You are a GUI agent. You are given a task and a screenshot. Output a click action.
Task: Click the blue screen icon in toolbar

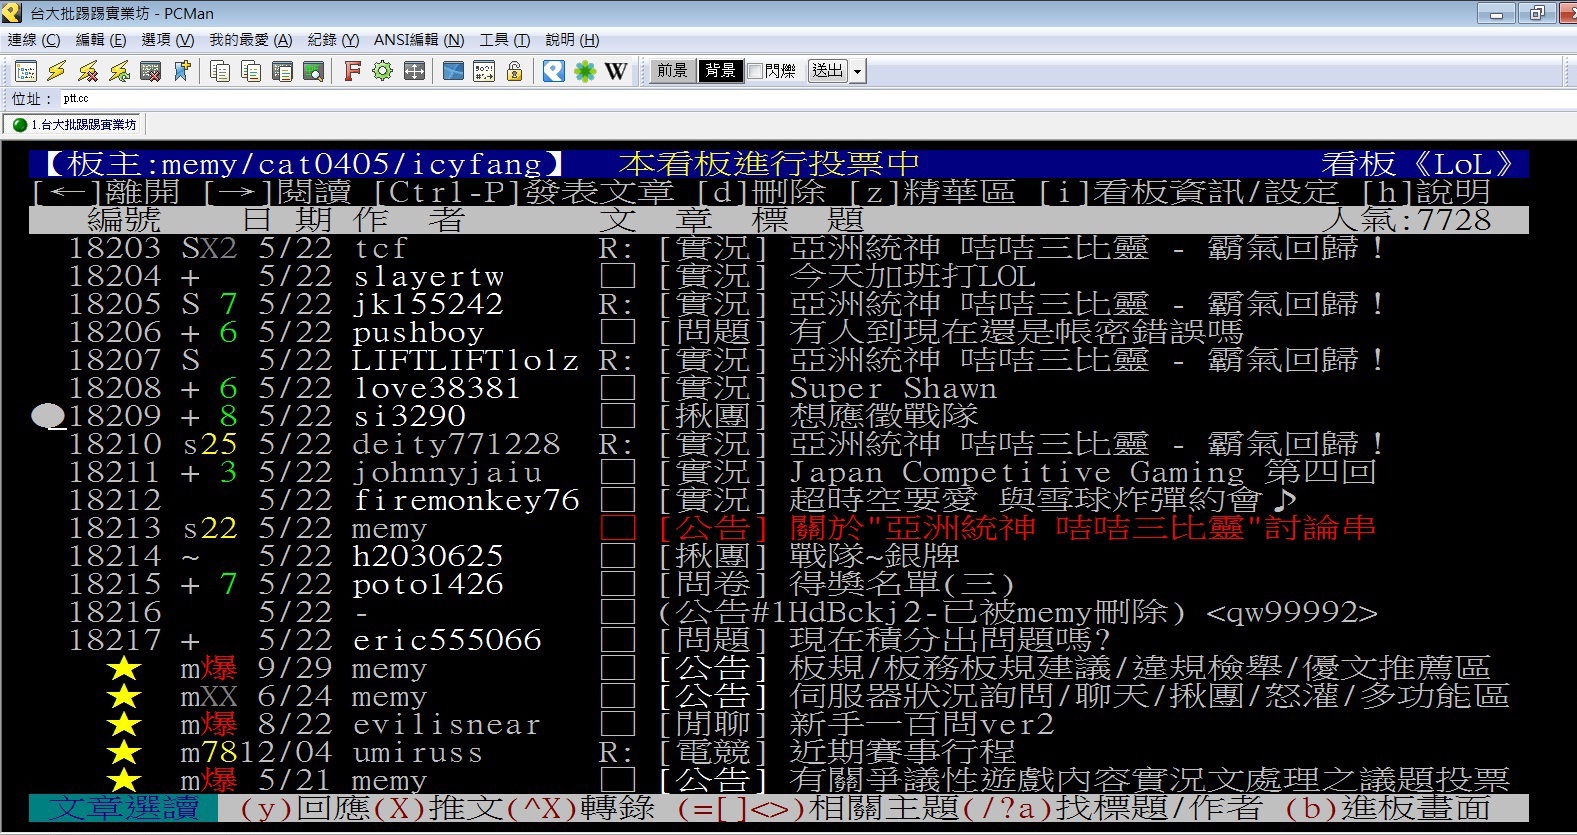[453, 71]
